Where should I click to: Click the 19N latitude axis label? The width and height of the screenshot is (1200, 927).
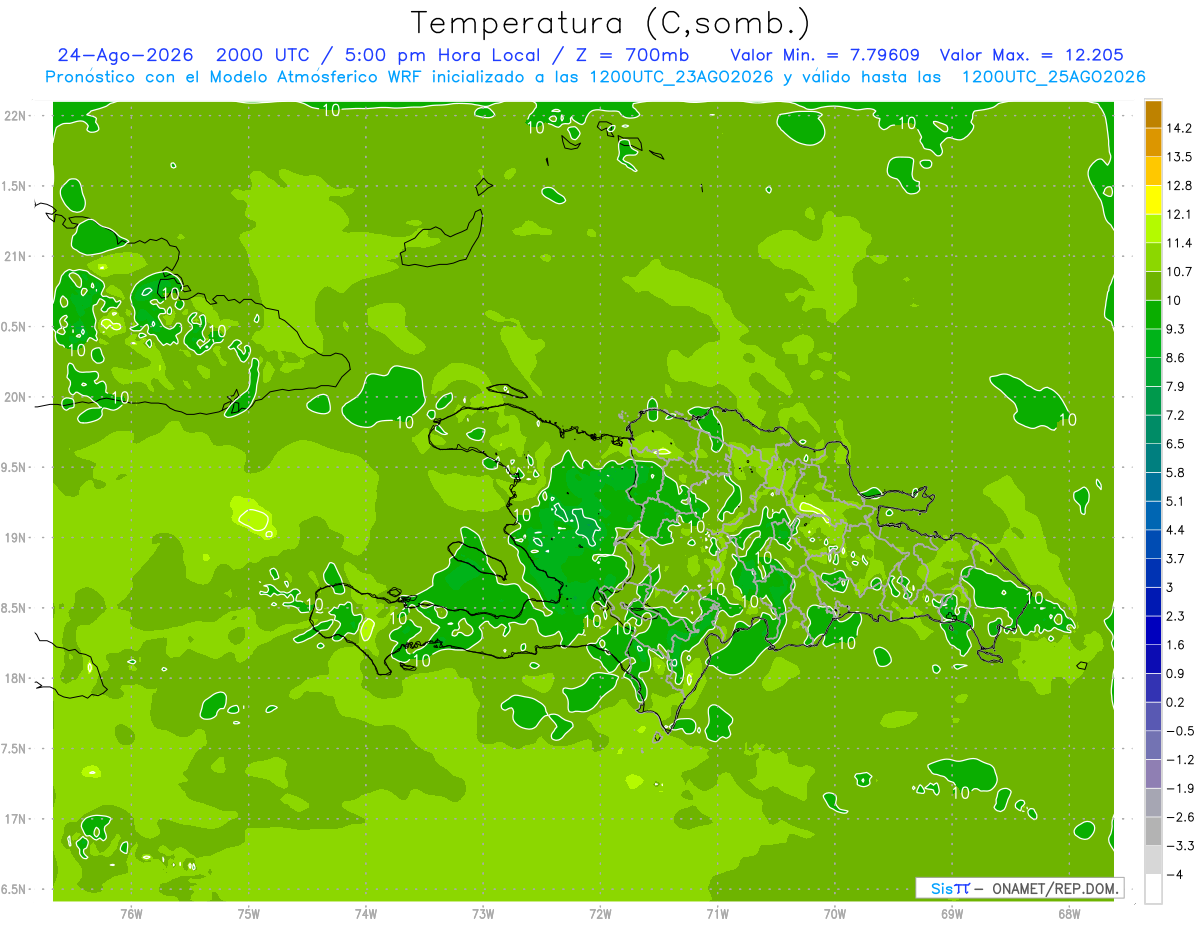(x=15, y=537)
